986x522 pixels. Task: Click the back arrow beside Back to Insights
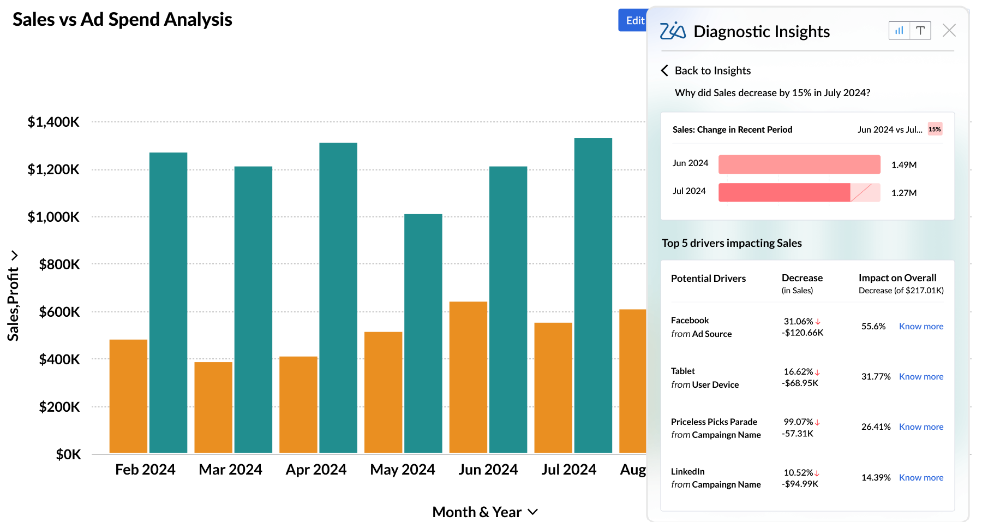point(664,70)
